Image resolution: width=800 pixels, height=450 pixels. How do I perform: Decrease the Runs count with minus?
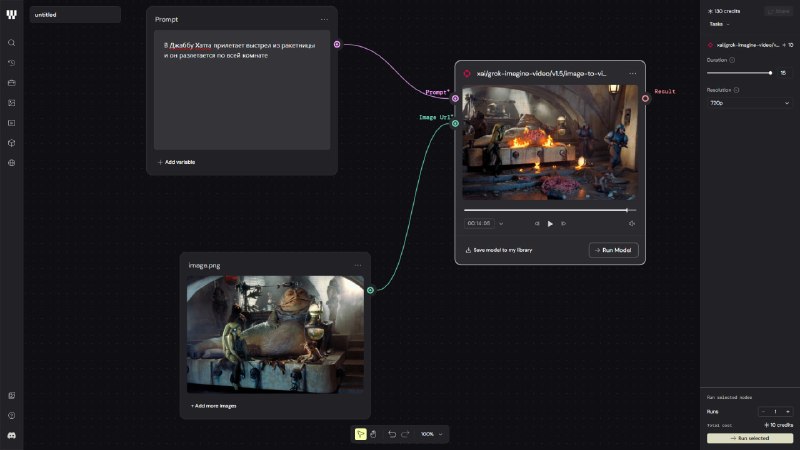coord(764,412)
